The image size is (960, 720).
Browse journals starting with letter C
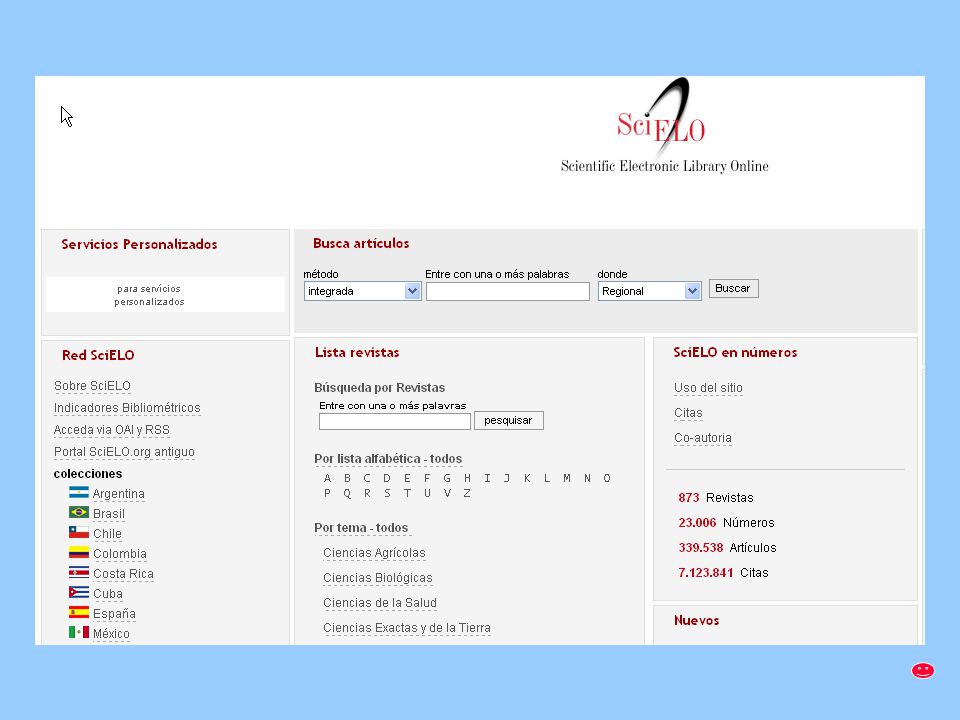tap(367, 478)
